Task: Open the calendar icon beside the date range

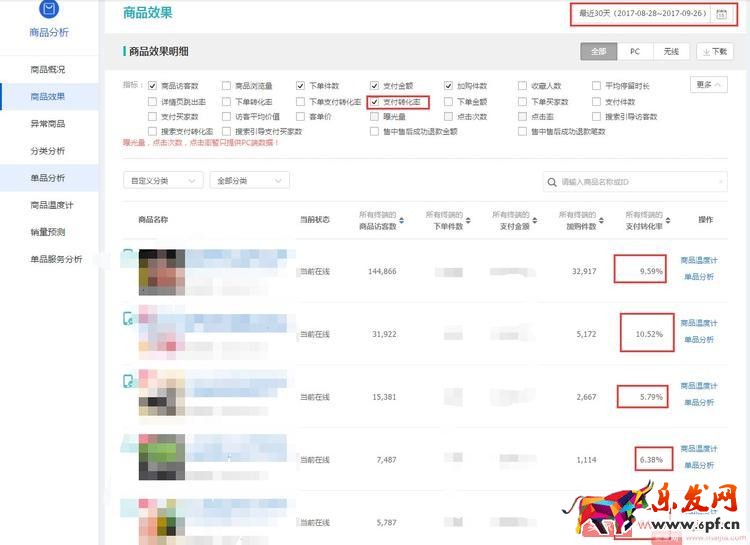Action: (x=721, y=14)
